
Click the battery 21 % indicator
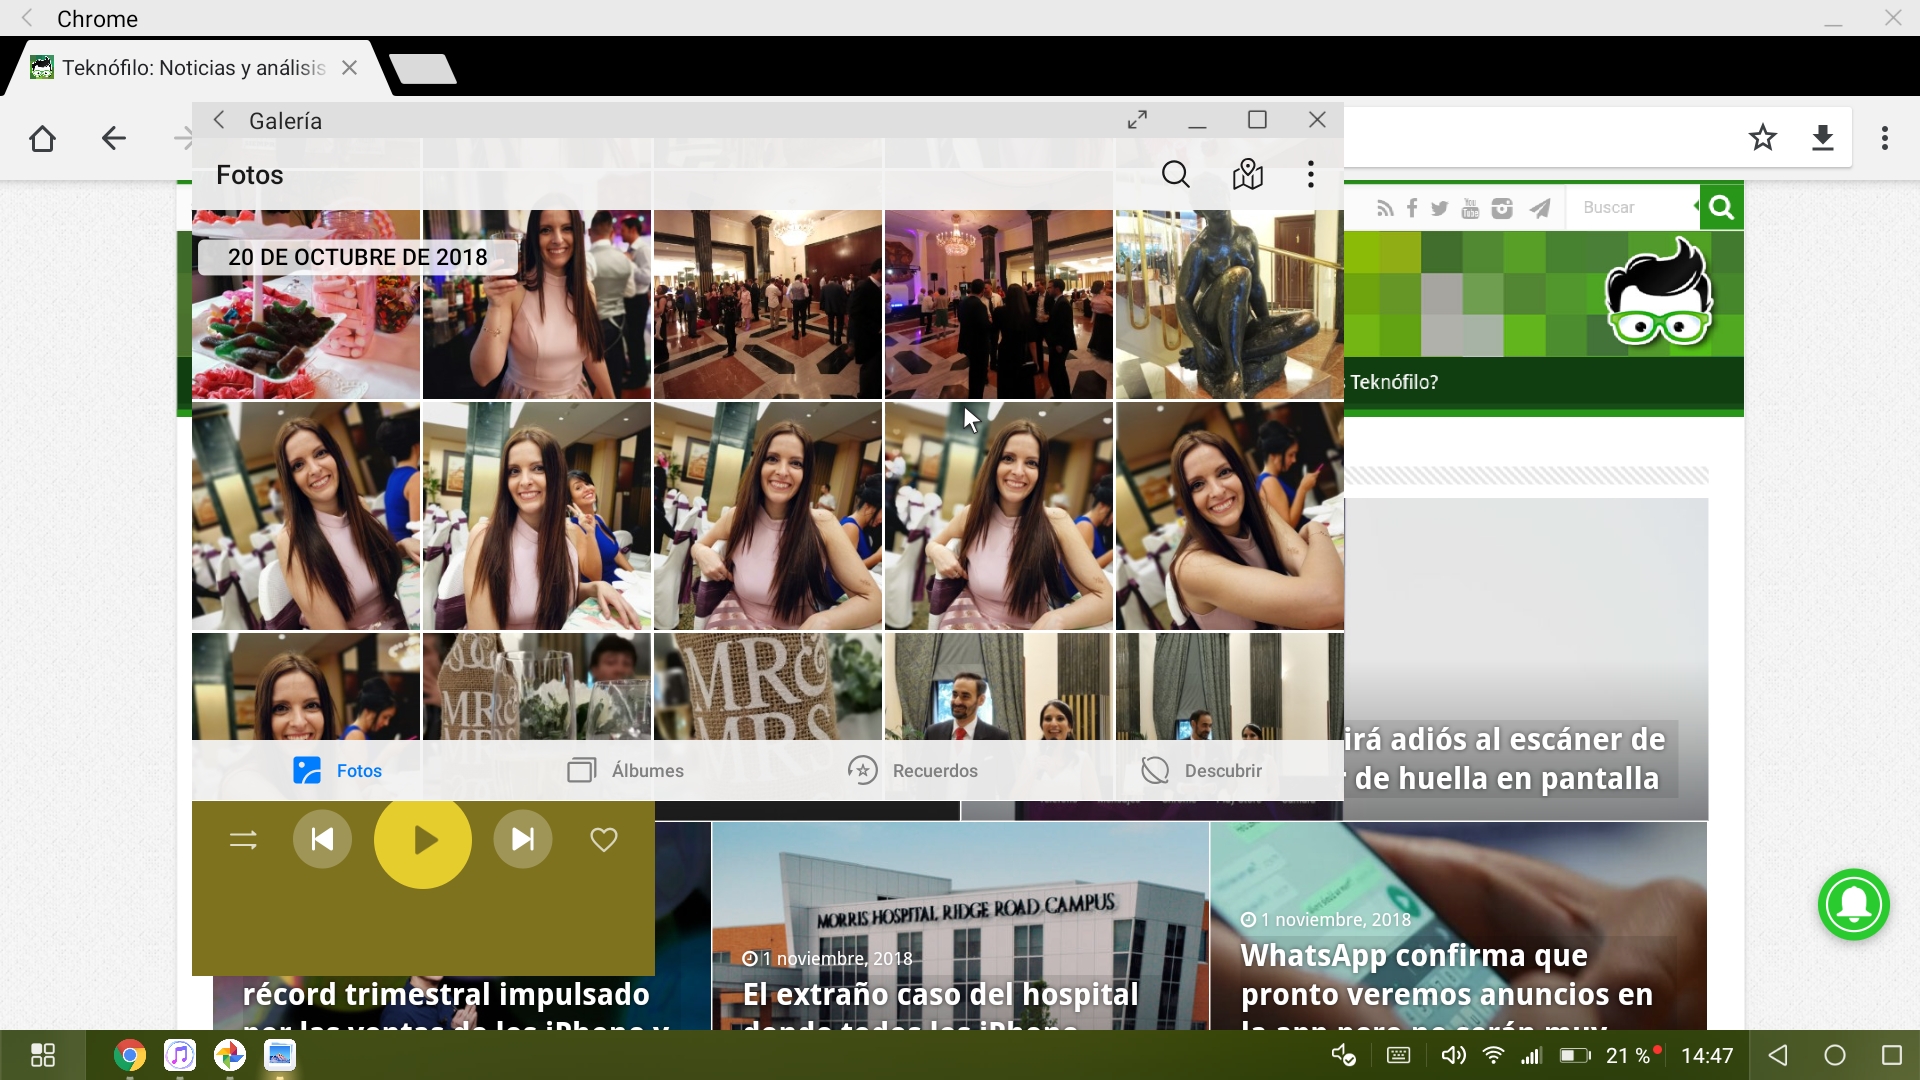pyautogui.click(x=1610, y=1055)
